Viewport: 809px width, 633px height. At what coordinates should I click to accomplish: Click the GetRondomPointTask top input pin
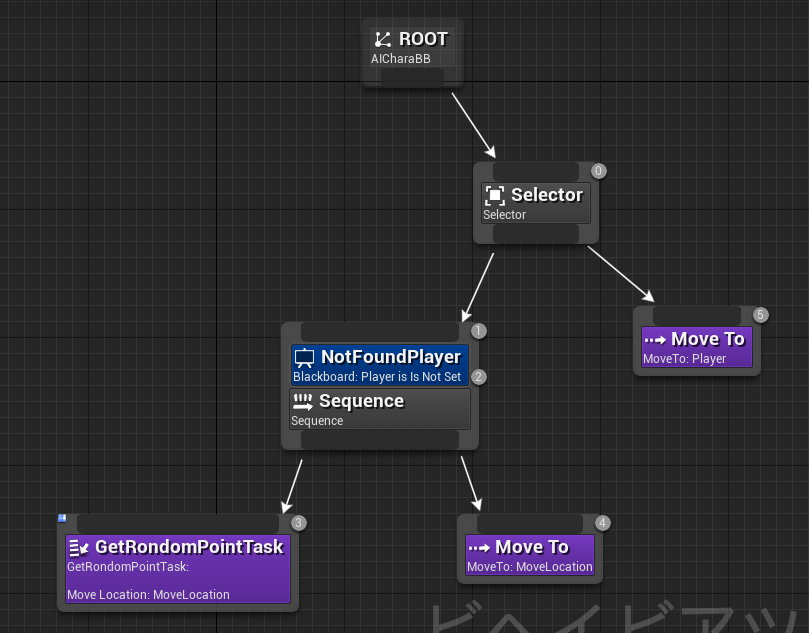click(x=178, y=524)
